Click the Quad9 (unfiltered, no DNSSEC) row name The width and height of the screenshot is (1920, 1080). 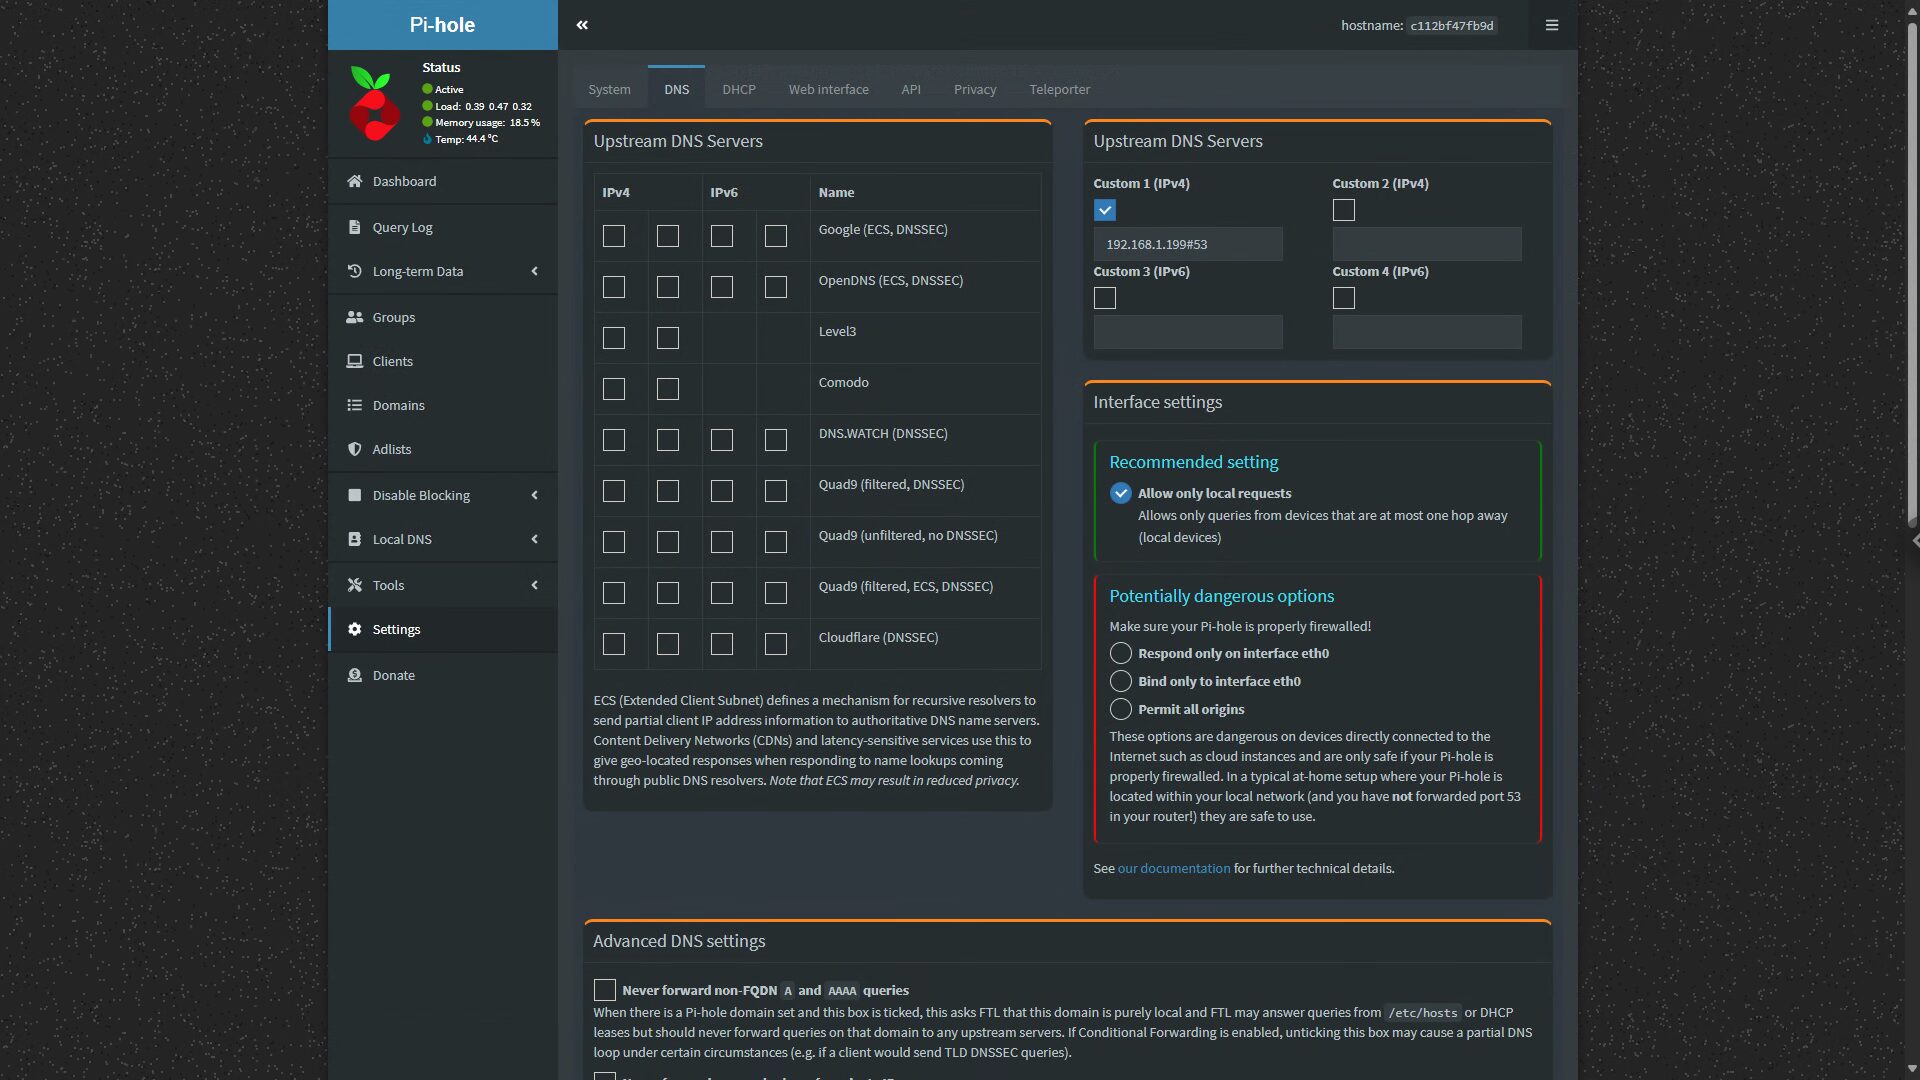[x=908, y=535]
